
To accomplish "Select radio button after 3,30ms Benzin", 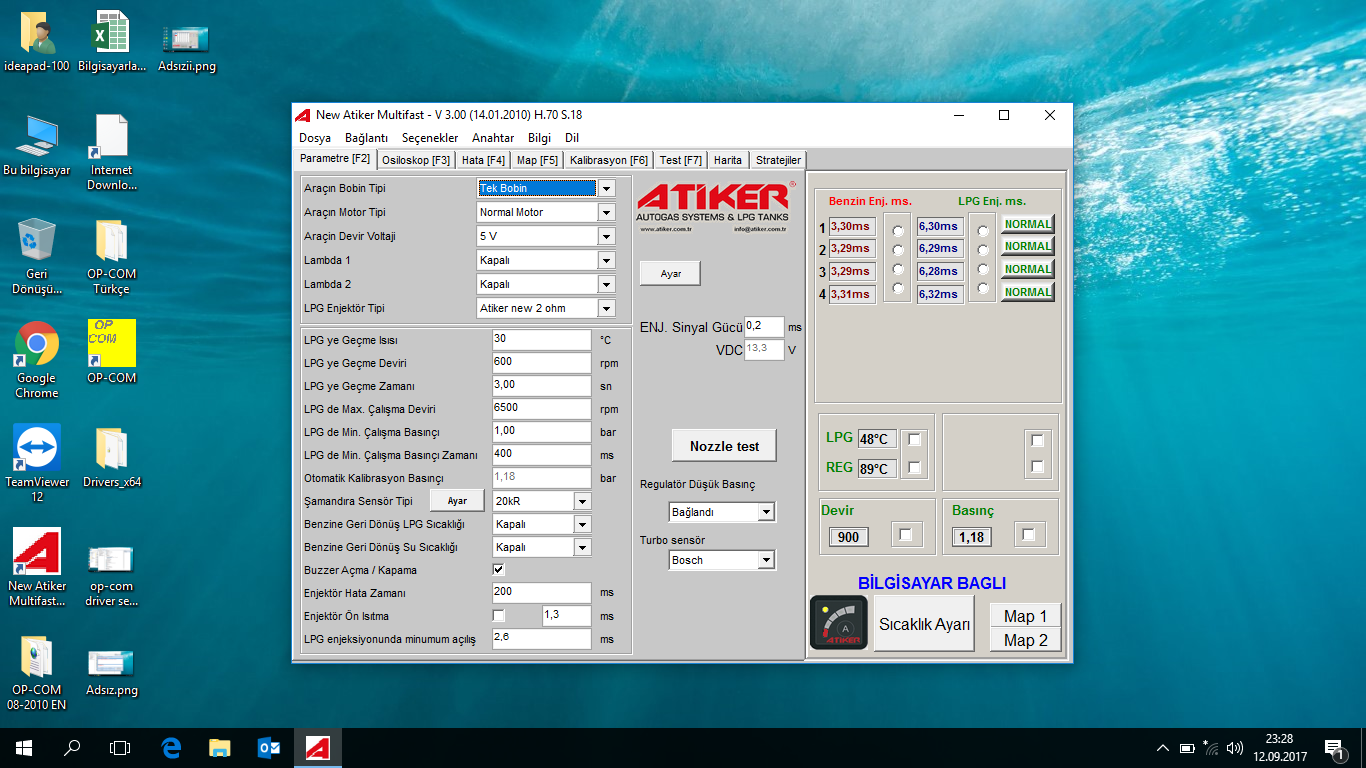I will [x=898, y=231].
